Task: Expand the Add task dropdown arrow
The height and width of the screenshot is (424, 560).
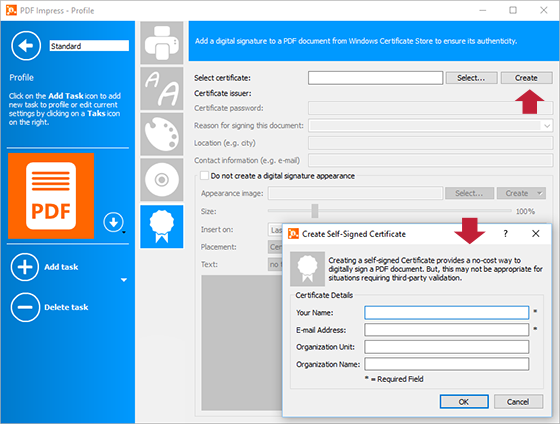Action: click(124, 280)
